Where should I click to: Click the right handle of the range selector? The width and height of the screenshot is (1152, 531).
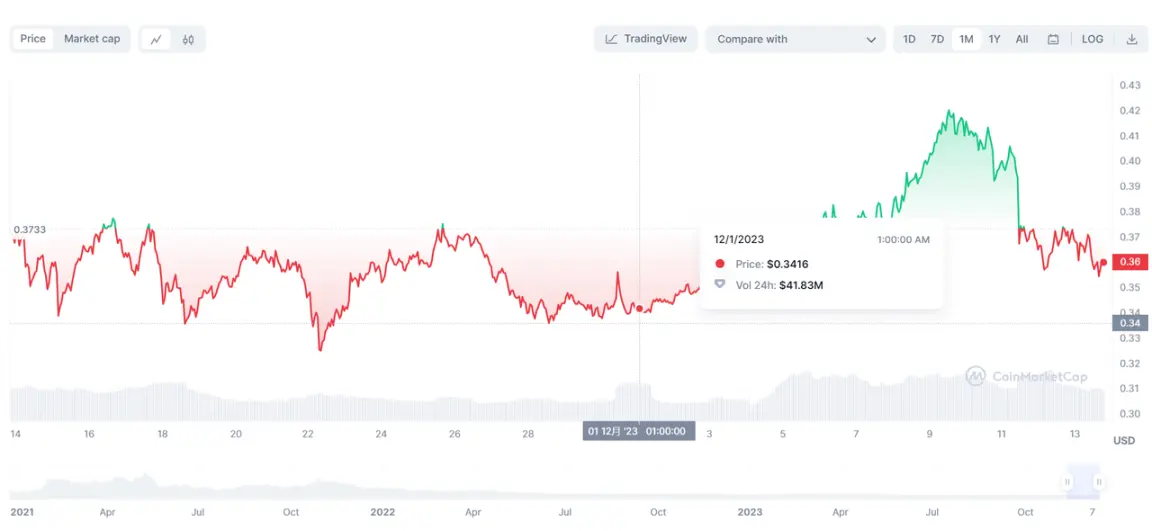1099,481
